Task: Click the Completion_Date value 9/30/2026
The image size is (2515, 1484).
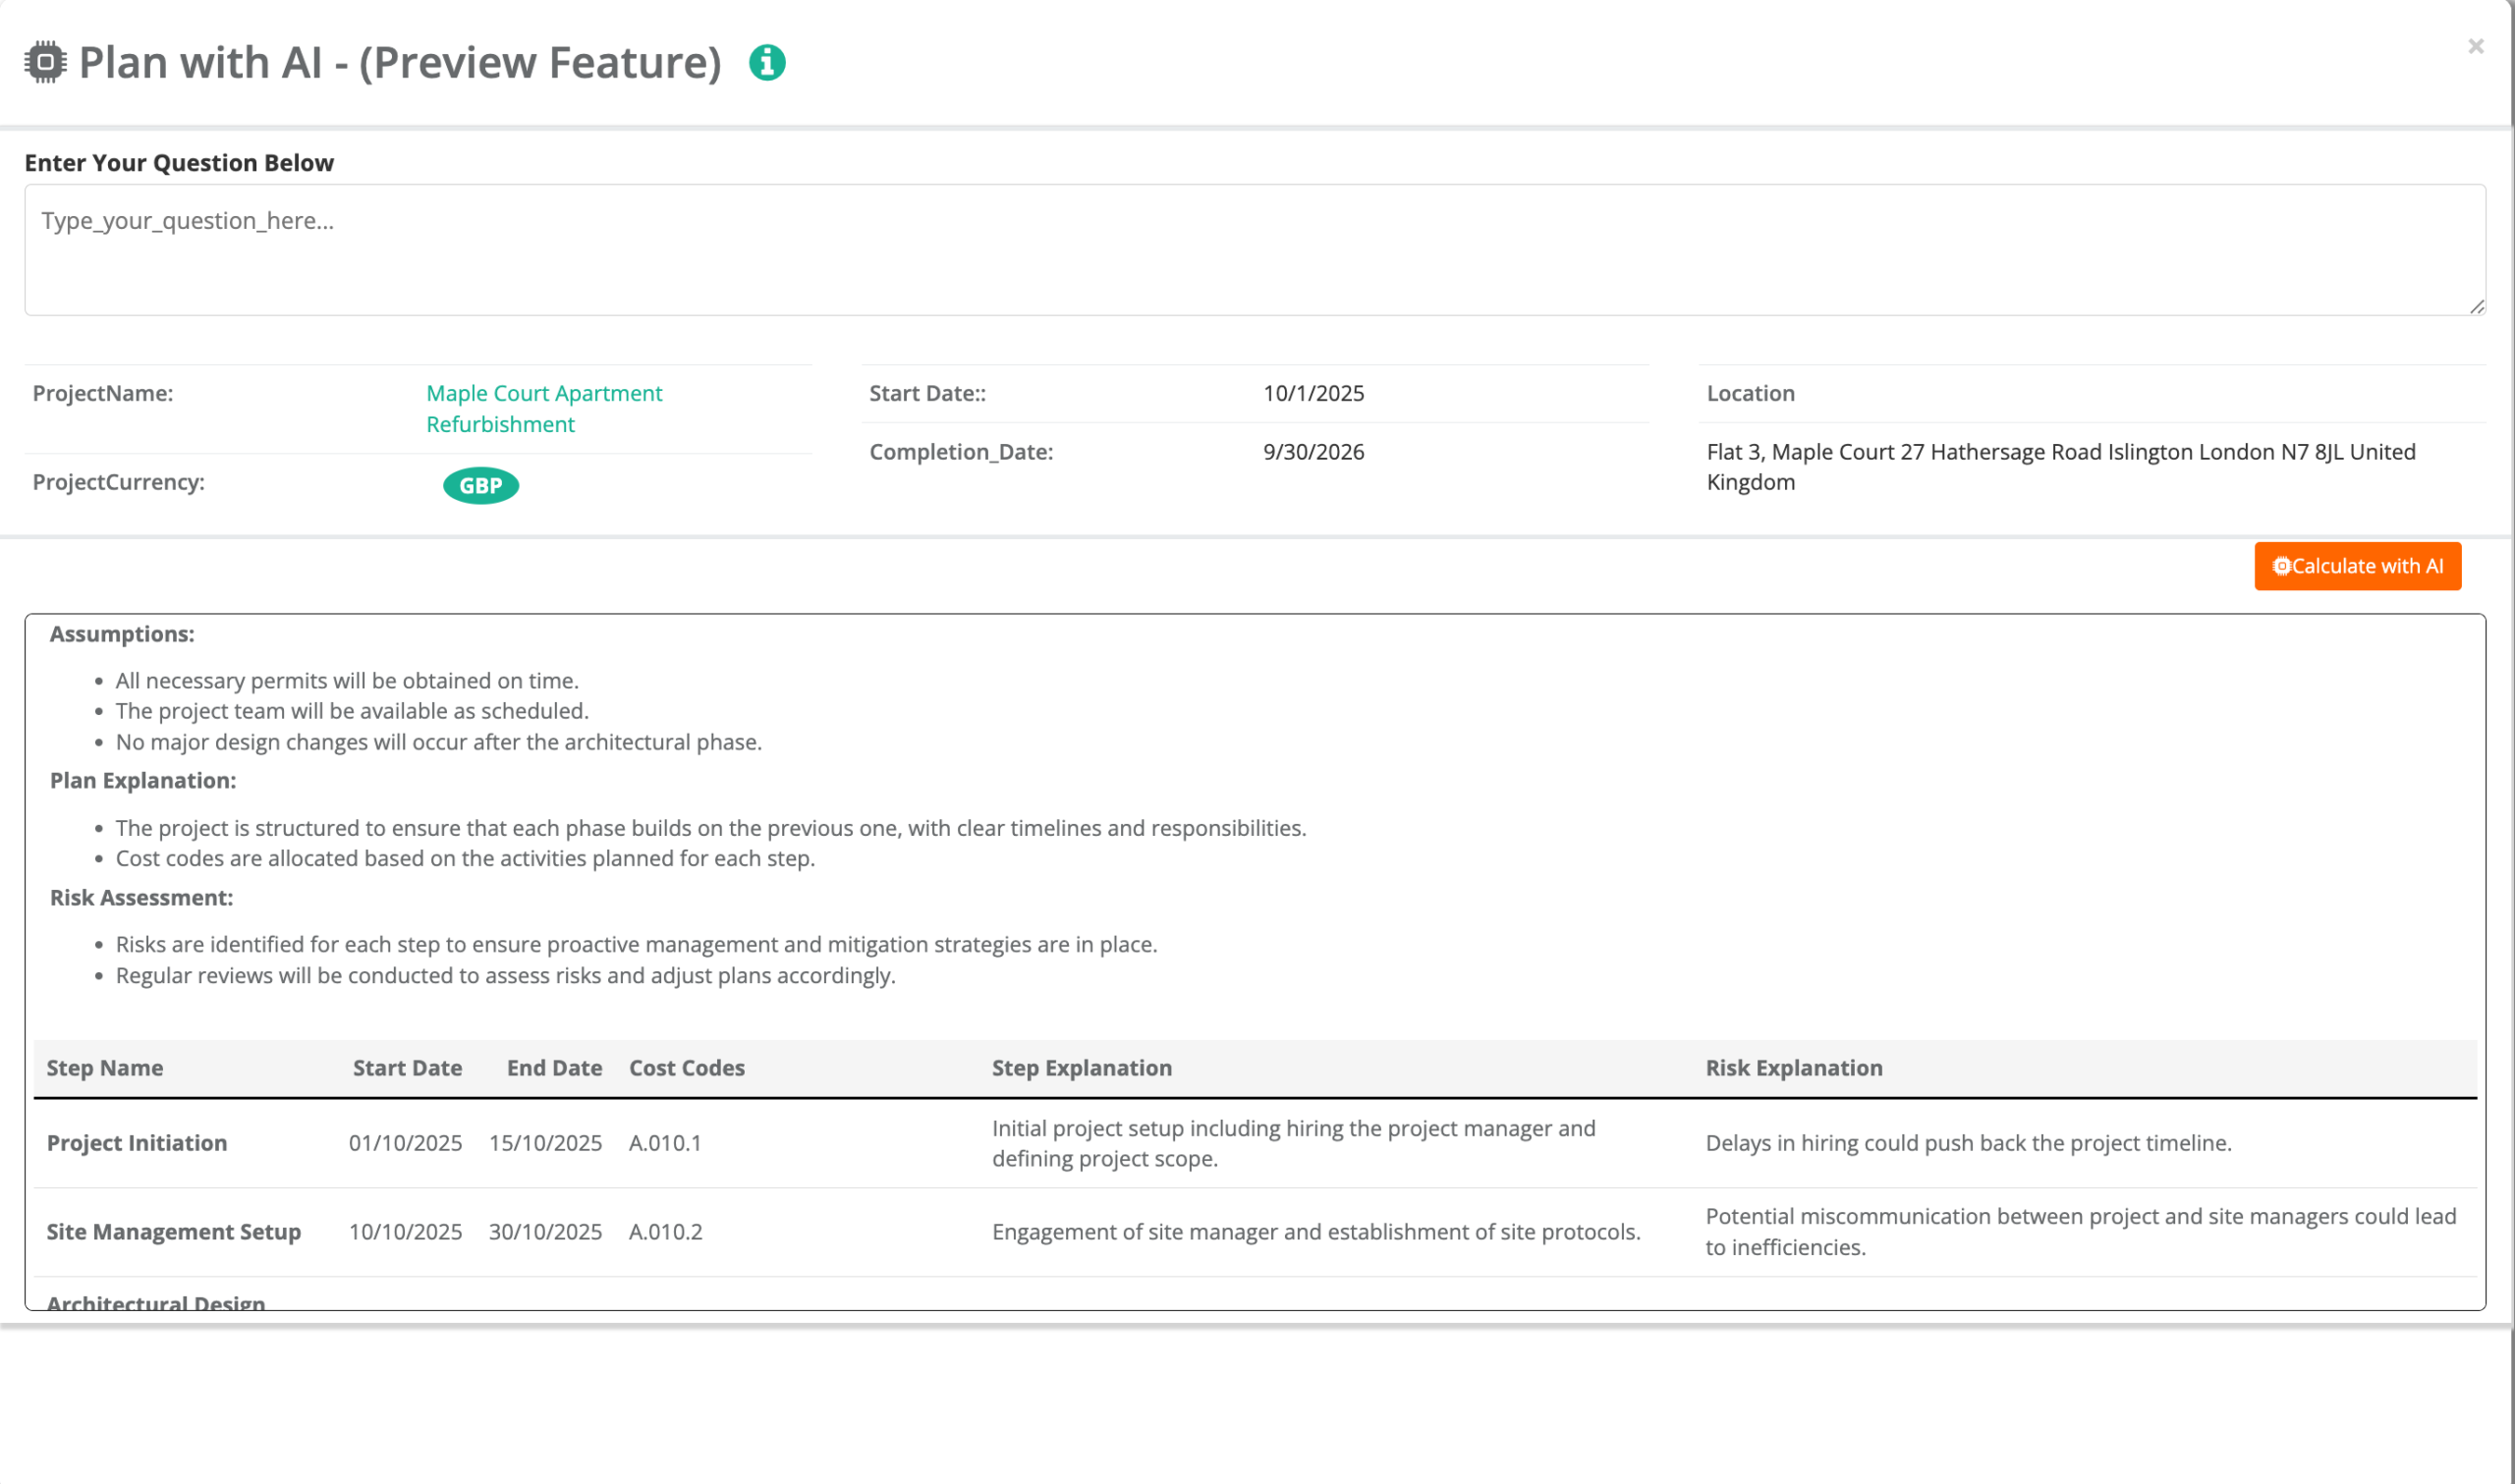Action: [1313, 452]
